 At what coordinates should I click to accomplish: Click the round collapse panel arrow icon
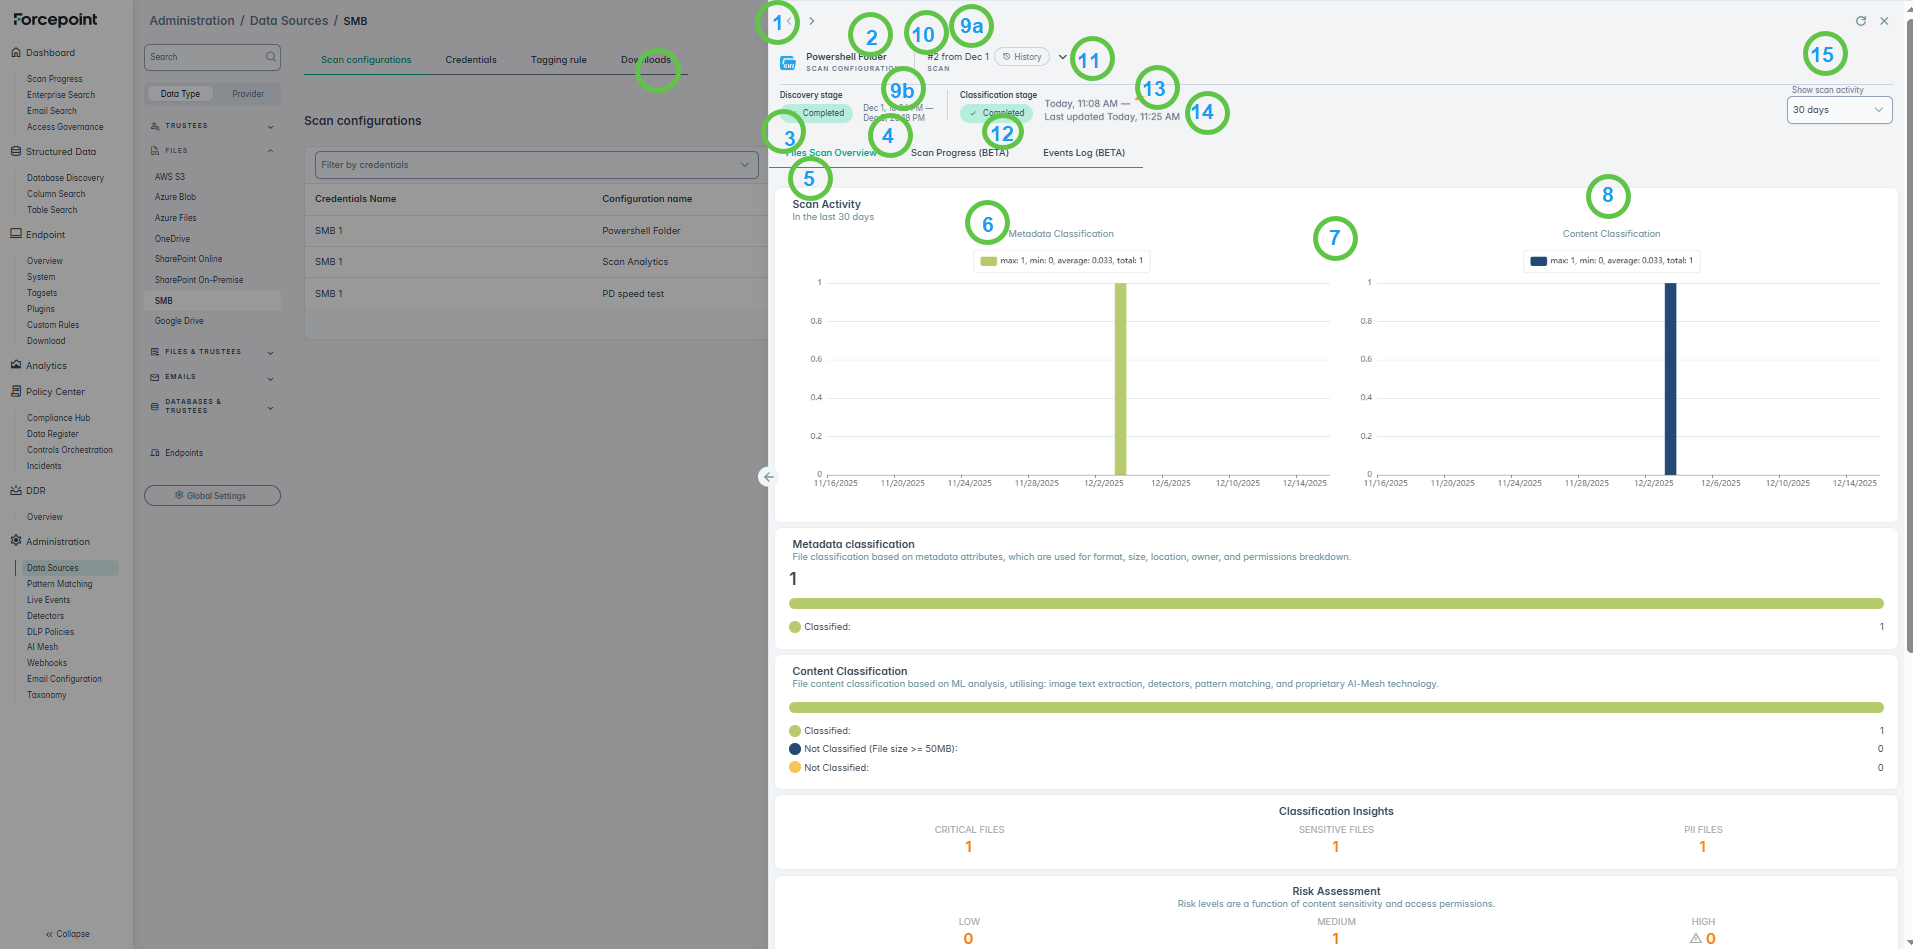(x=767, y=477)
